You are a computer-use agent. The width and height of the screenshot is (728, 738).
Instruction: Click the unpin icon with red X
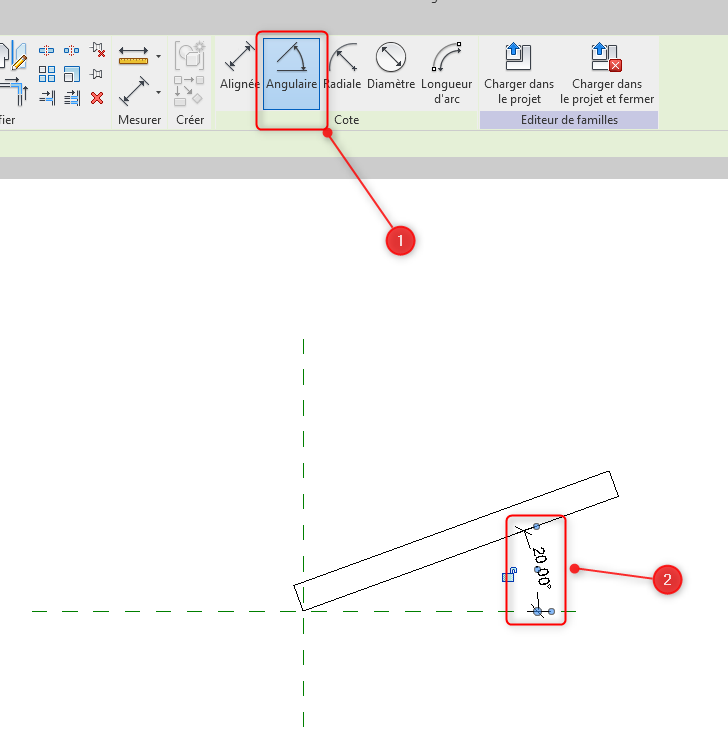coord(97,50)
